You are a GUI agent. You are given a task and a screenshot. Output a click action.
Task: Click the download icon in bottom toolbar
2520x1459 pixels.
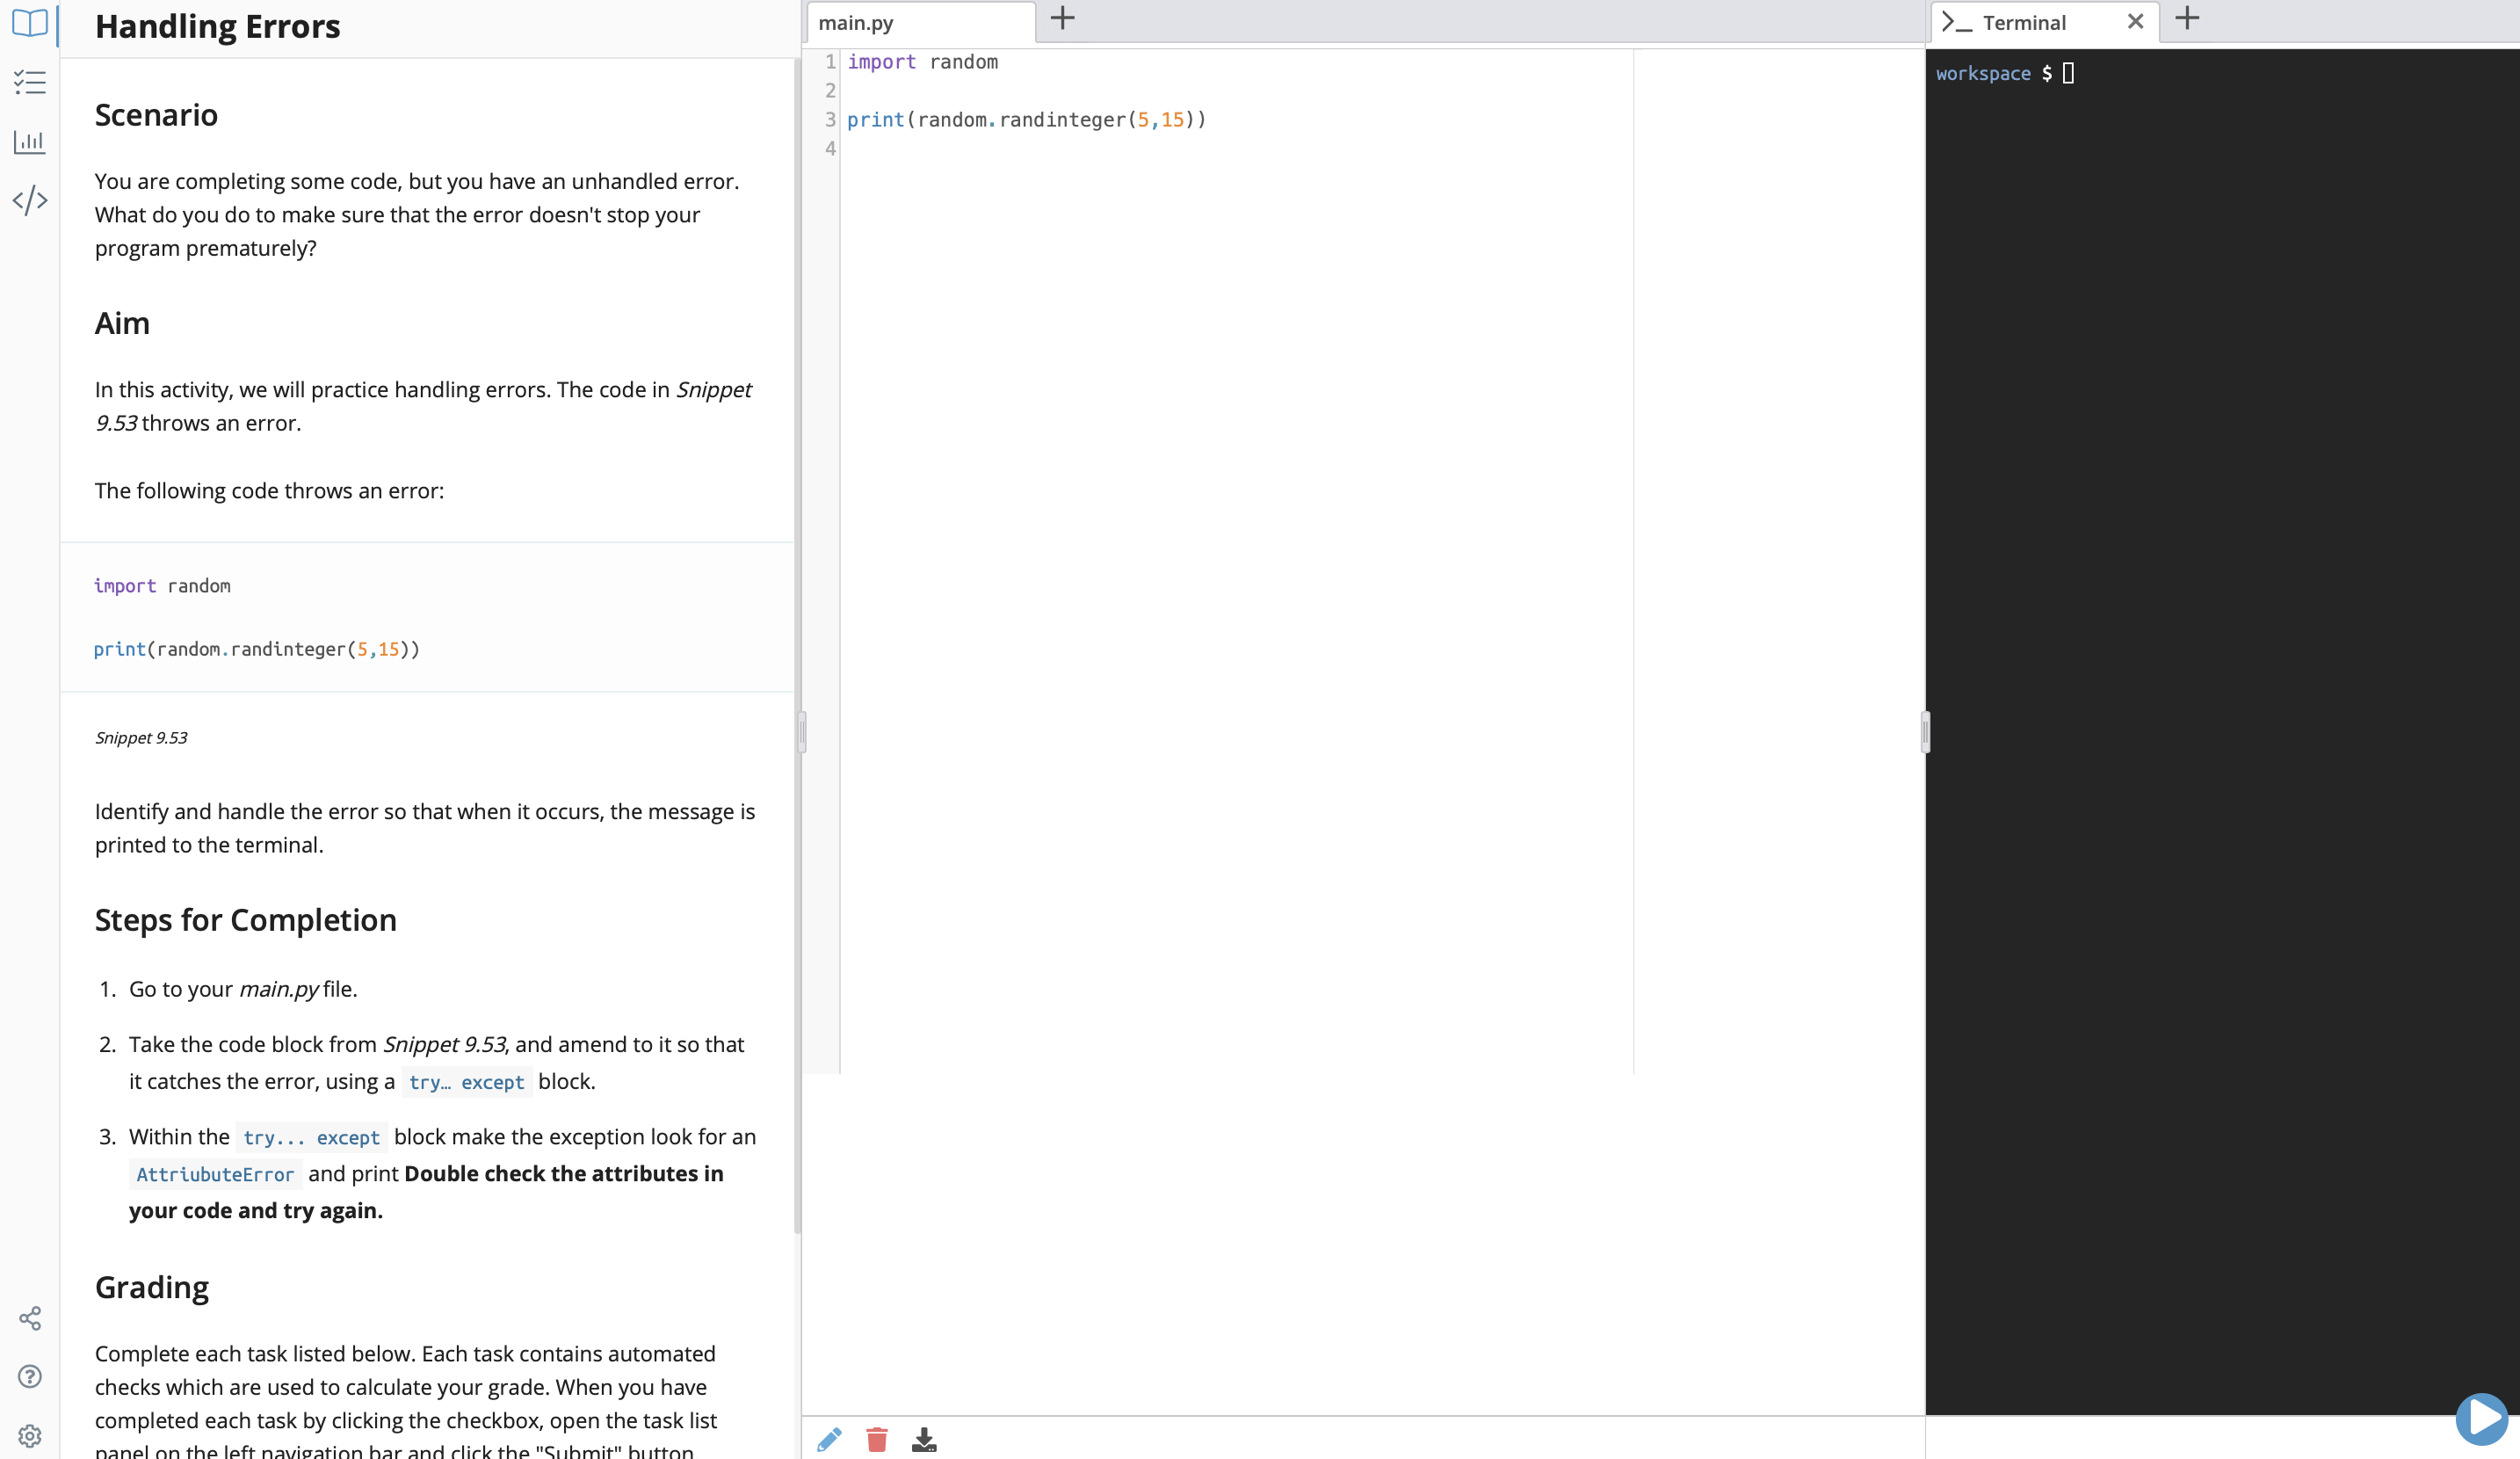925,1438
